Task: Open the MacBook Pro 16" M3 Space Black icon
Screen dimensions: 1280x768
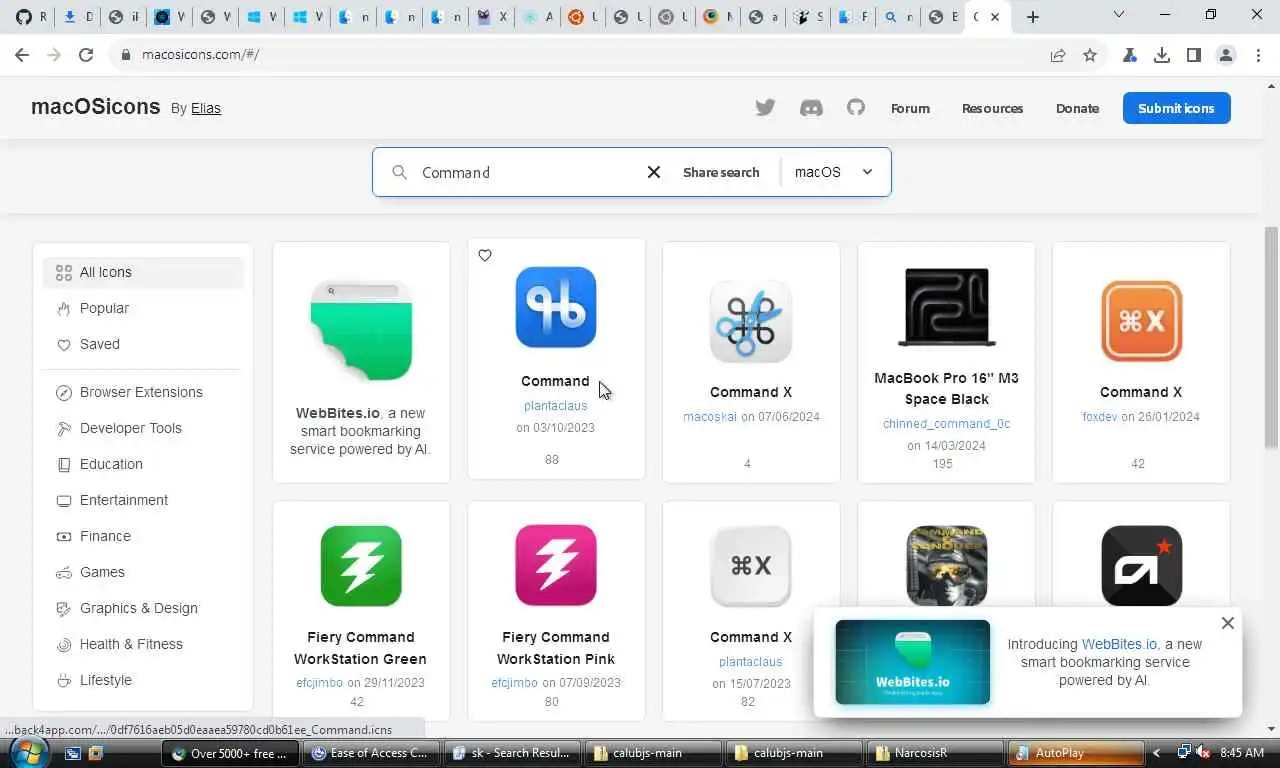Action: pos(946,307)
